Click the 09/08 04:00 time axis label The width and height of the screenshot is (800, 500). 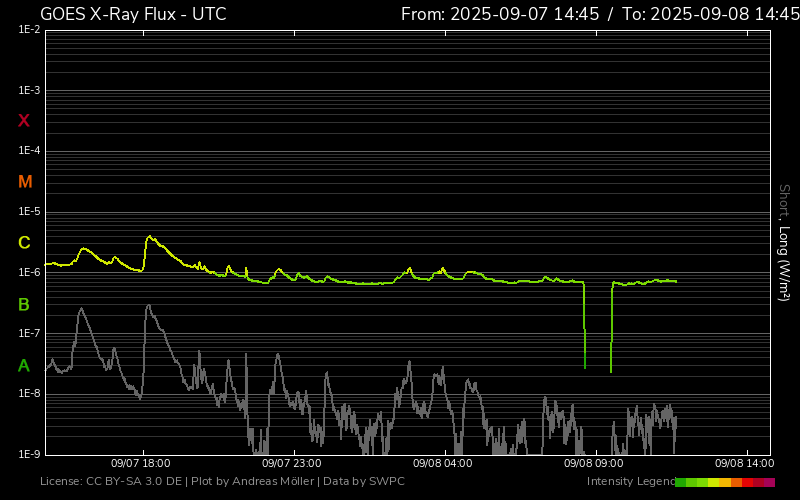[442, 464]
